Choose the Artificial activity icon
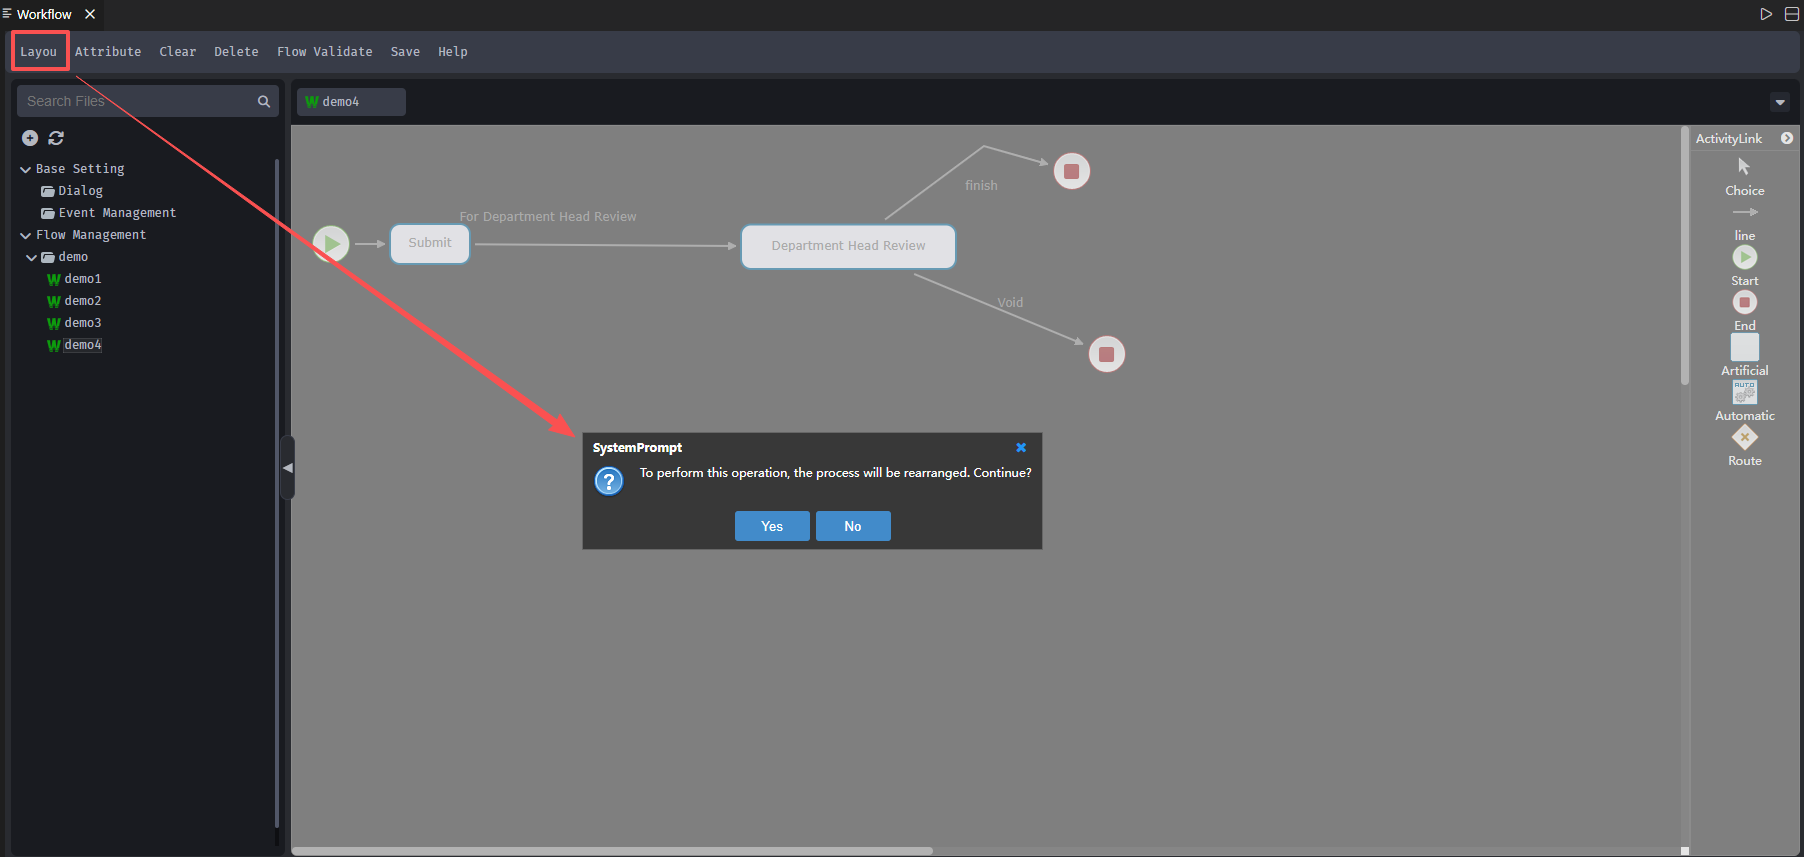Viewport: 1804px width, 857px height. 1744,347
